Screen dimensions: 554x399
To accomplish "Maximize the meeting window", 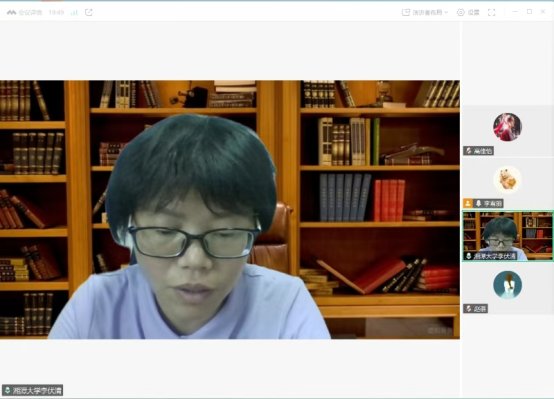I will (x=529, y=12).
